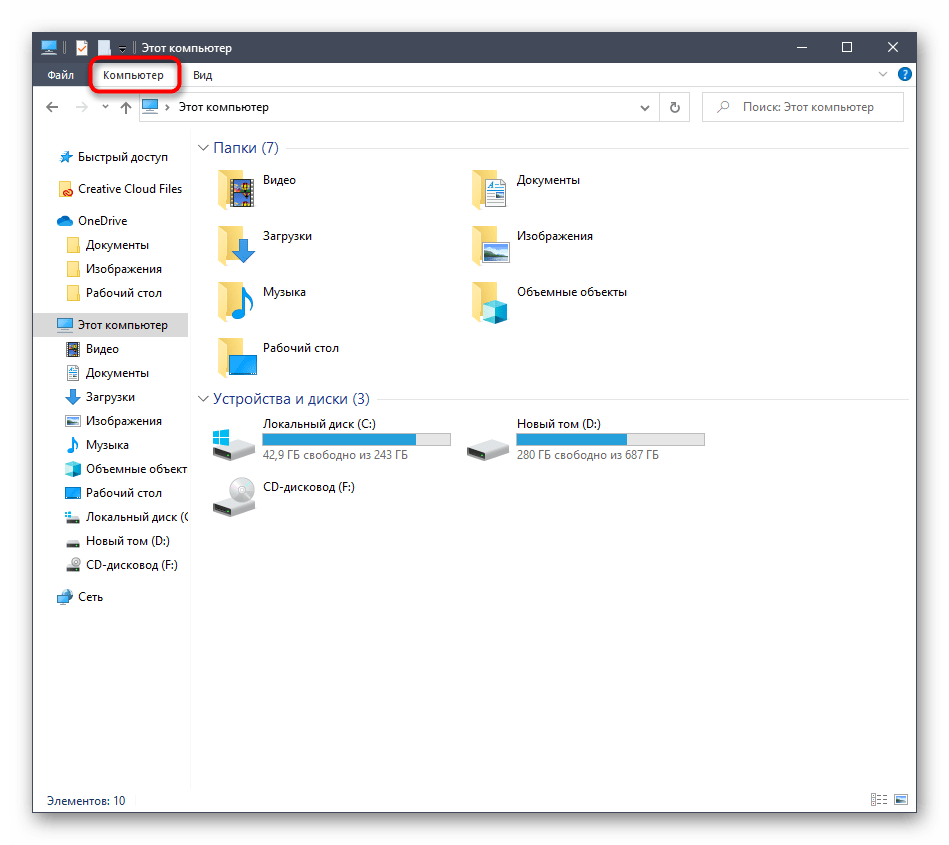Go up one folder level arrow
The image size is (949, 845).
pos(126,107)
